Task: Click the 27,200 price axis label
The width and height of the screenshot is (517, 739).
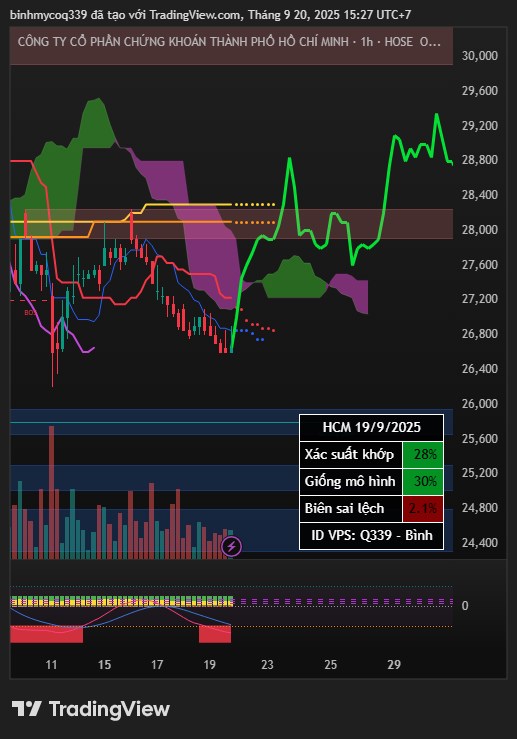Action: click(x=479, y=299)
